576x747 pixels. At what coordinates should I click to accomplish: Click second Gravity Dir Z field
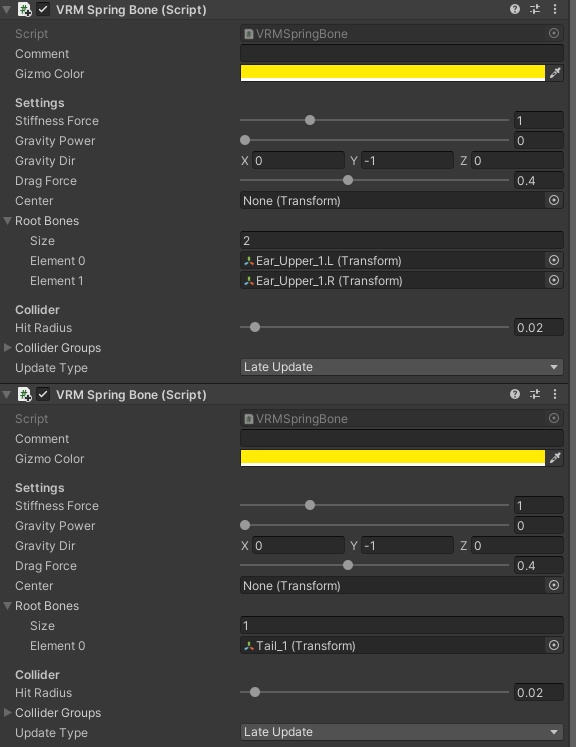517,545
